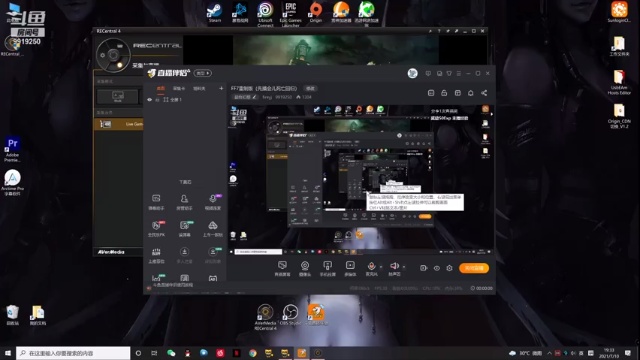Viewport: 640px width, 360px height.
Task: Switch to the third scene tab
Action: (x=199, y=88)
